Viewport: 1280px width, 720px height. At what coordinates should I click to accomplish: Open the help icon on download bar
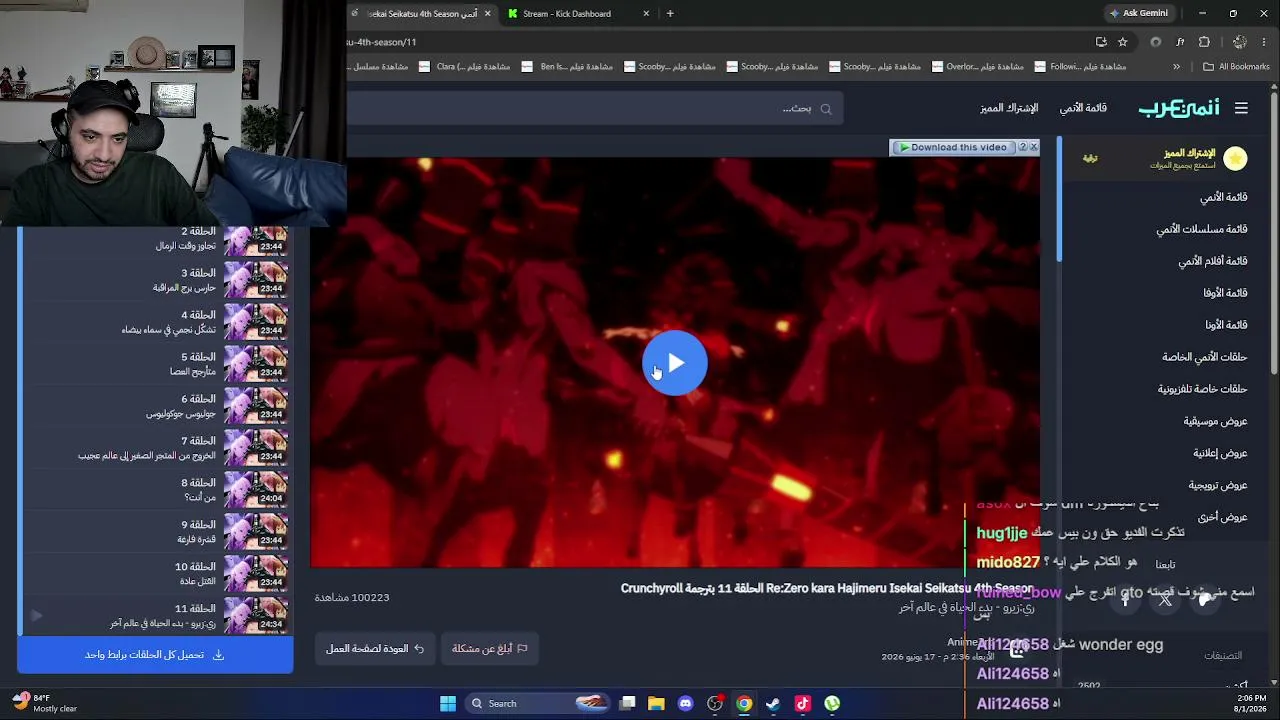click(x=1023, y=147)
